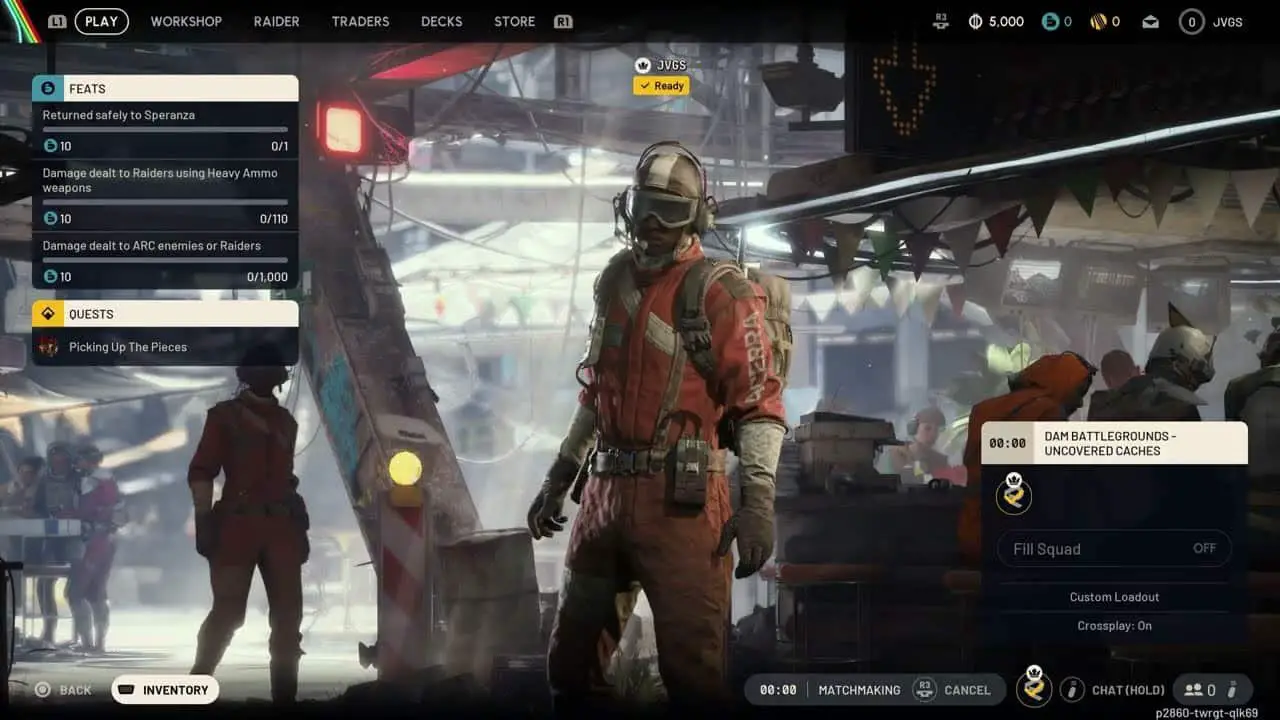Screen dimensions: 1280x720
Task: Open the JVGS player level badge
Action: (1191, 21)
